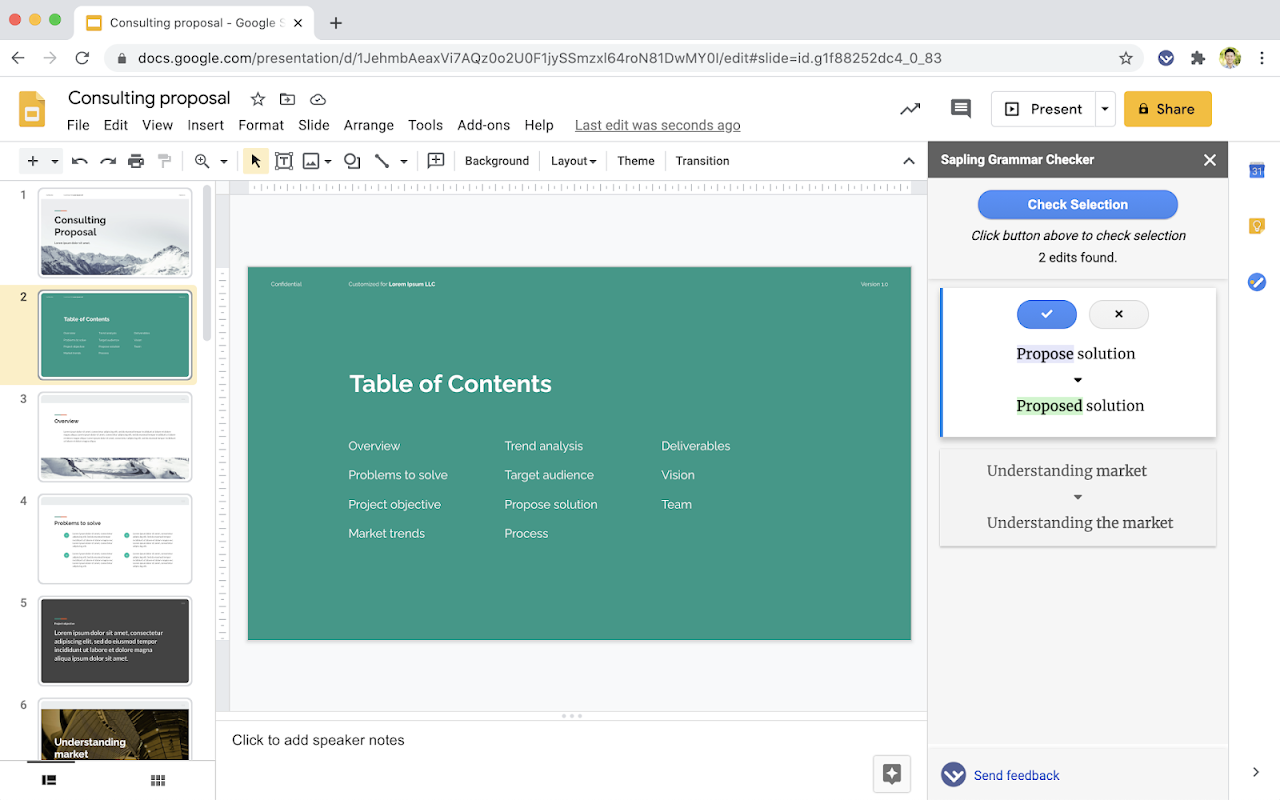Select the Understanding the market suggestion card
This screenshot has width=1280, height=800.
pyautogui.click(x=1078, y=497)
